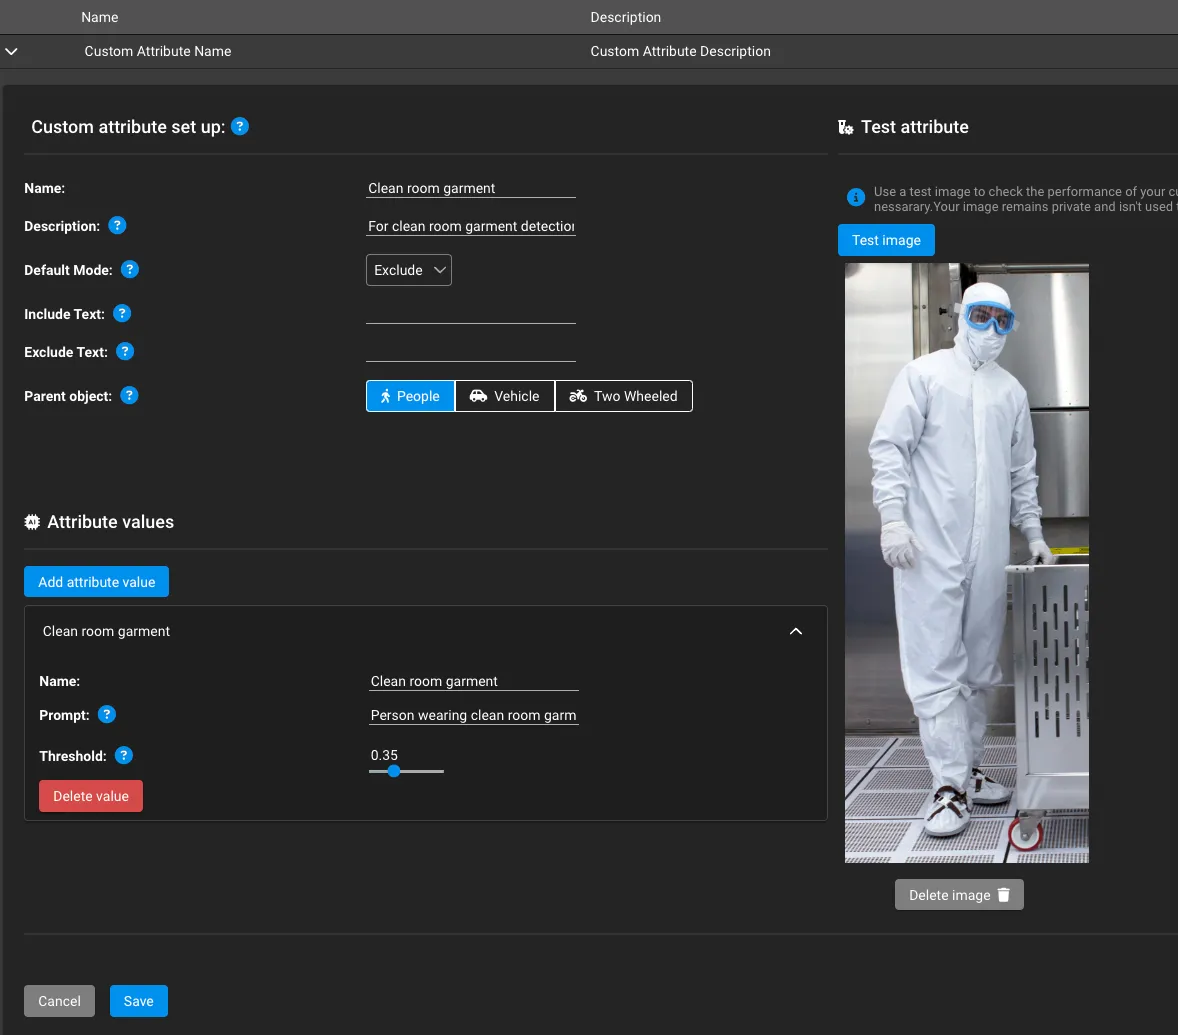Collapse the Clean room garment value panel
This screenshot has height=1035, width=1178.
pyautogui.click(x=796, y=631)
